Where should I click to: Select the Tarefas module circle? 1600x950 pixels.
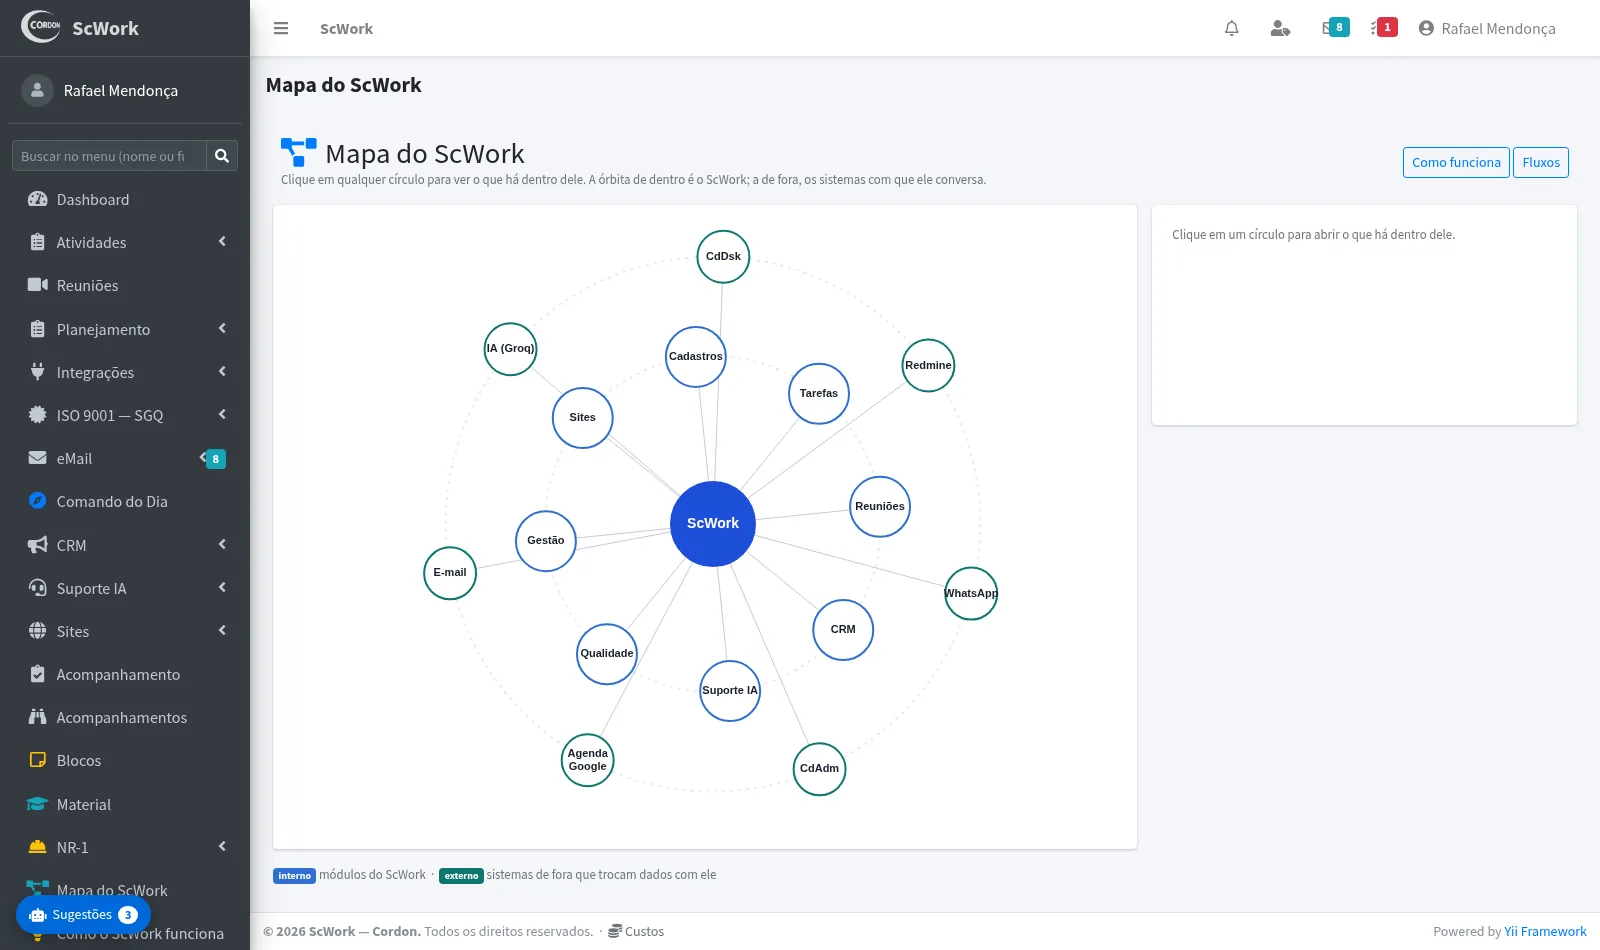point(819,394)
